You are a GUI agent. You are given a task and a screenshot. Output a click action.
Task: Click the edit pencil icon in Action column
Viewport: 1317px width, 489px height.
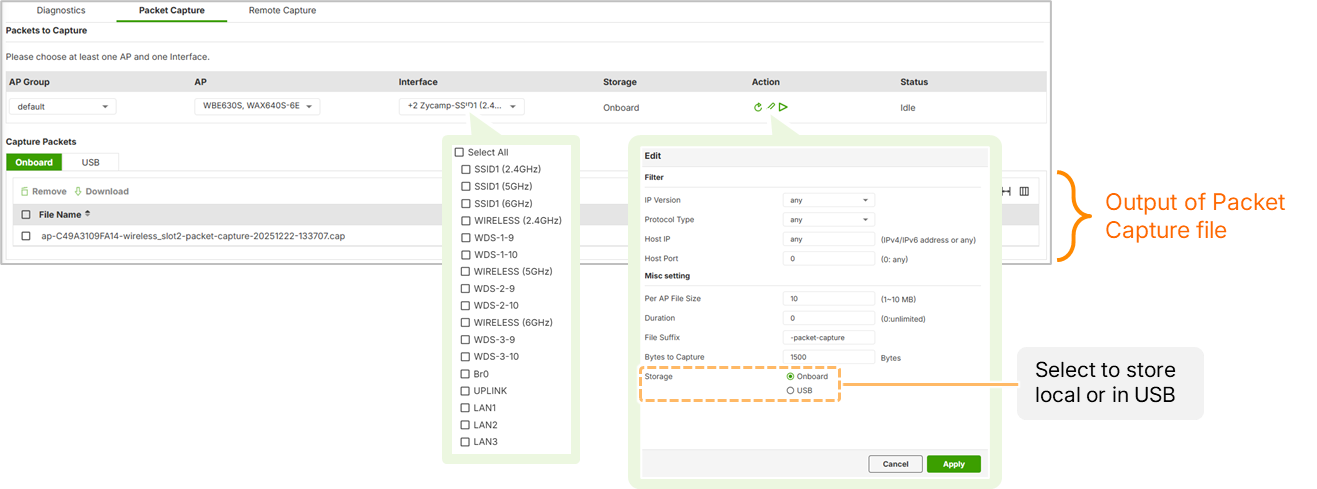pyautogui.click(x=771, y=107)
